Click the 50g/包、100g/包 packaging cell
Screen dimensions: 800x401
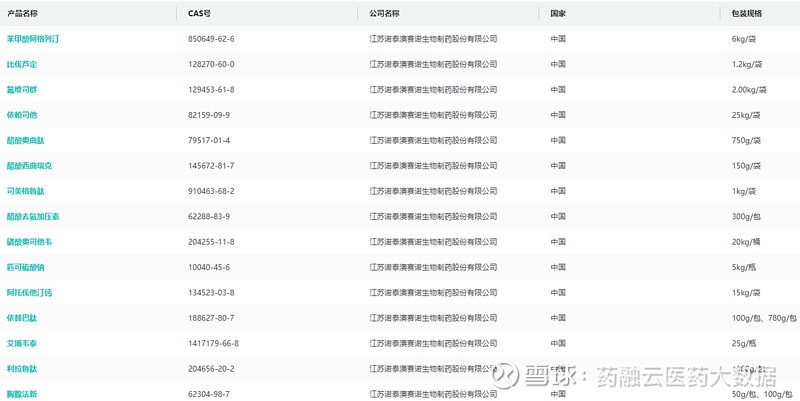coord(762,394)
